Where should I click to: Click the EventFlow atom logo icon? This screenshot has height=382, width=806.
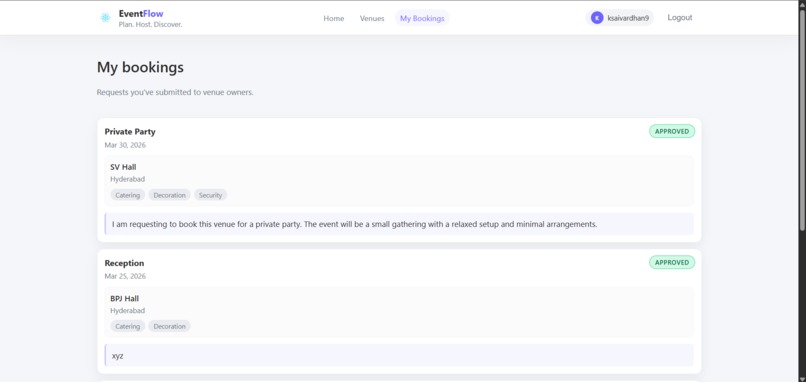click(x=105, y=18)
